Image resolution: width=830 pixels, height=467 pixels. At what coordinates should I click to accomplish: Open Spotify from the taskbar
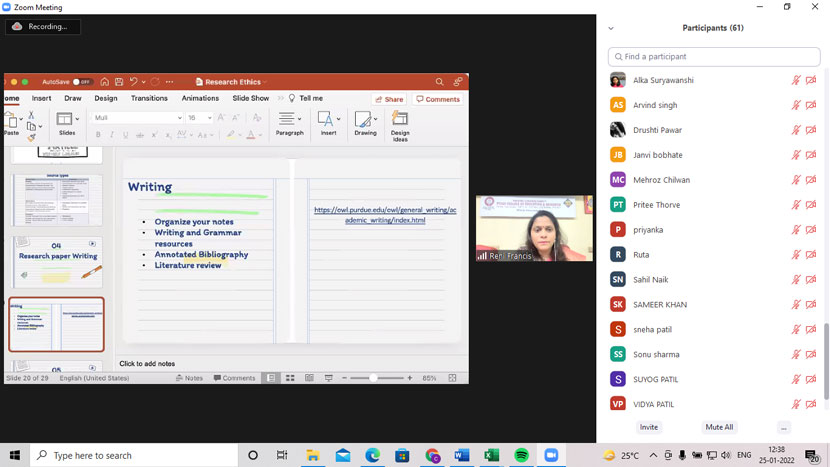click(x=521, y=455)
